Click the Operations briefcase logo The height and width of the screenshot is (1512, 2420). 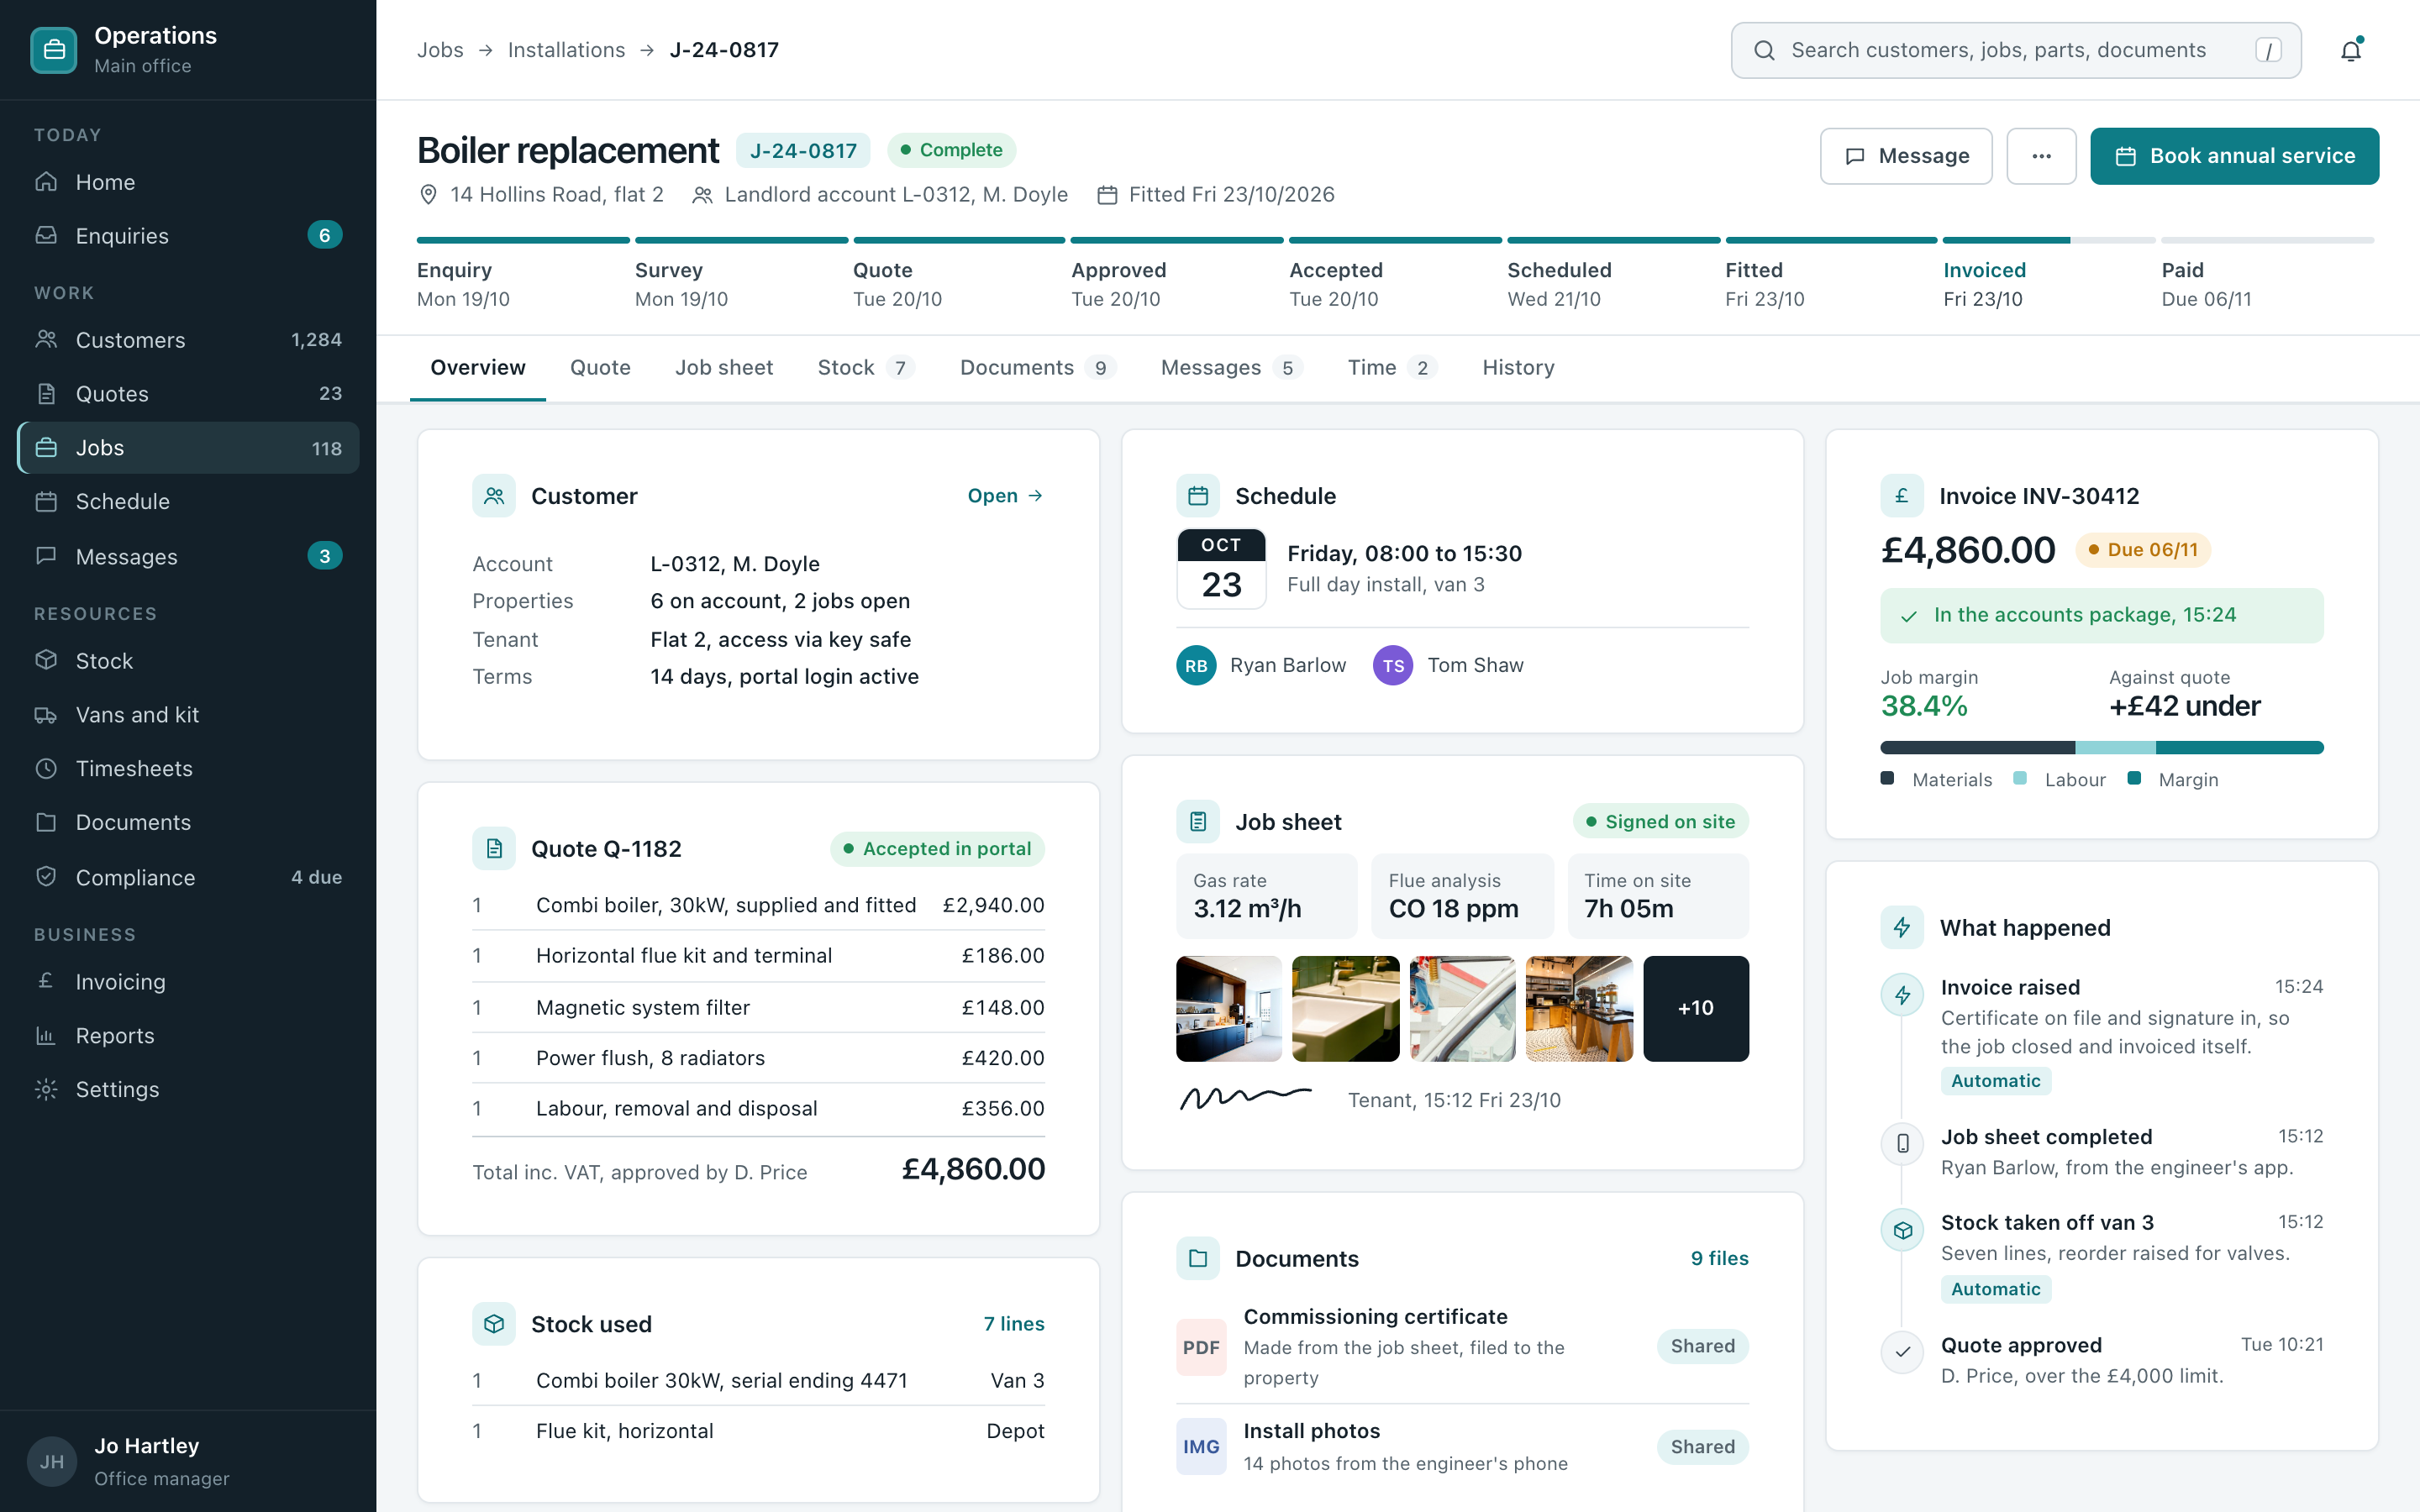[x=54, y=50]
